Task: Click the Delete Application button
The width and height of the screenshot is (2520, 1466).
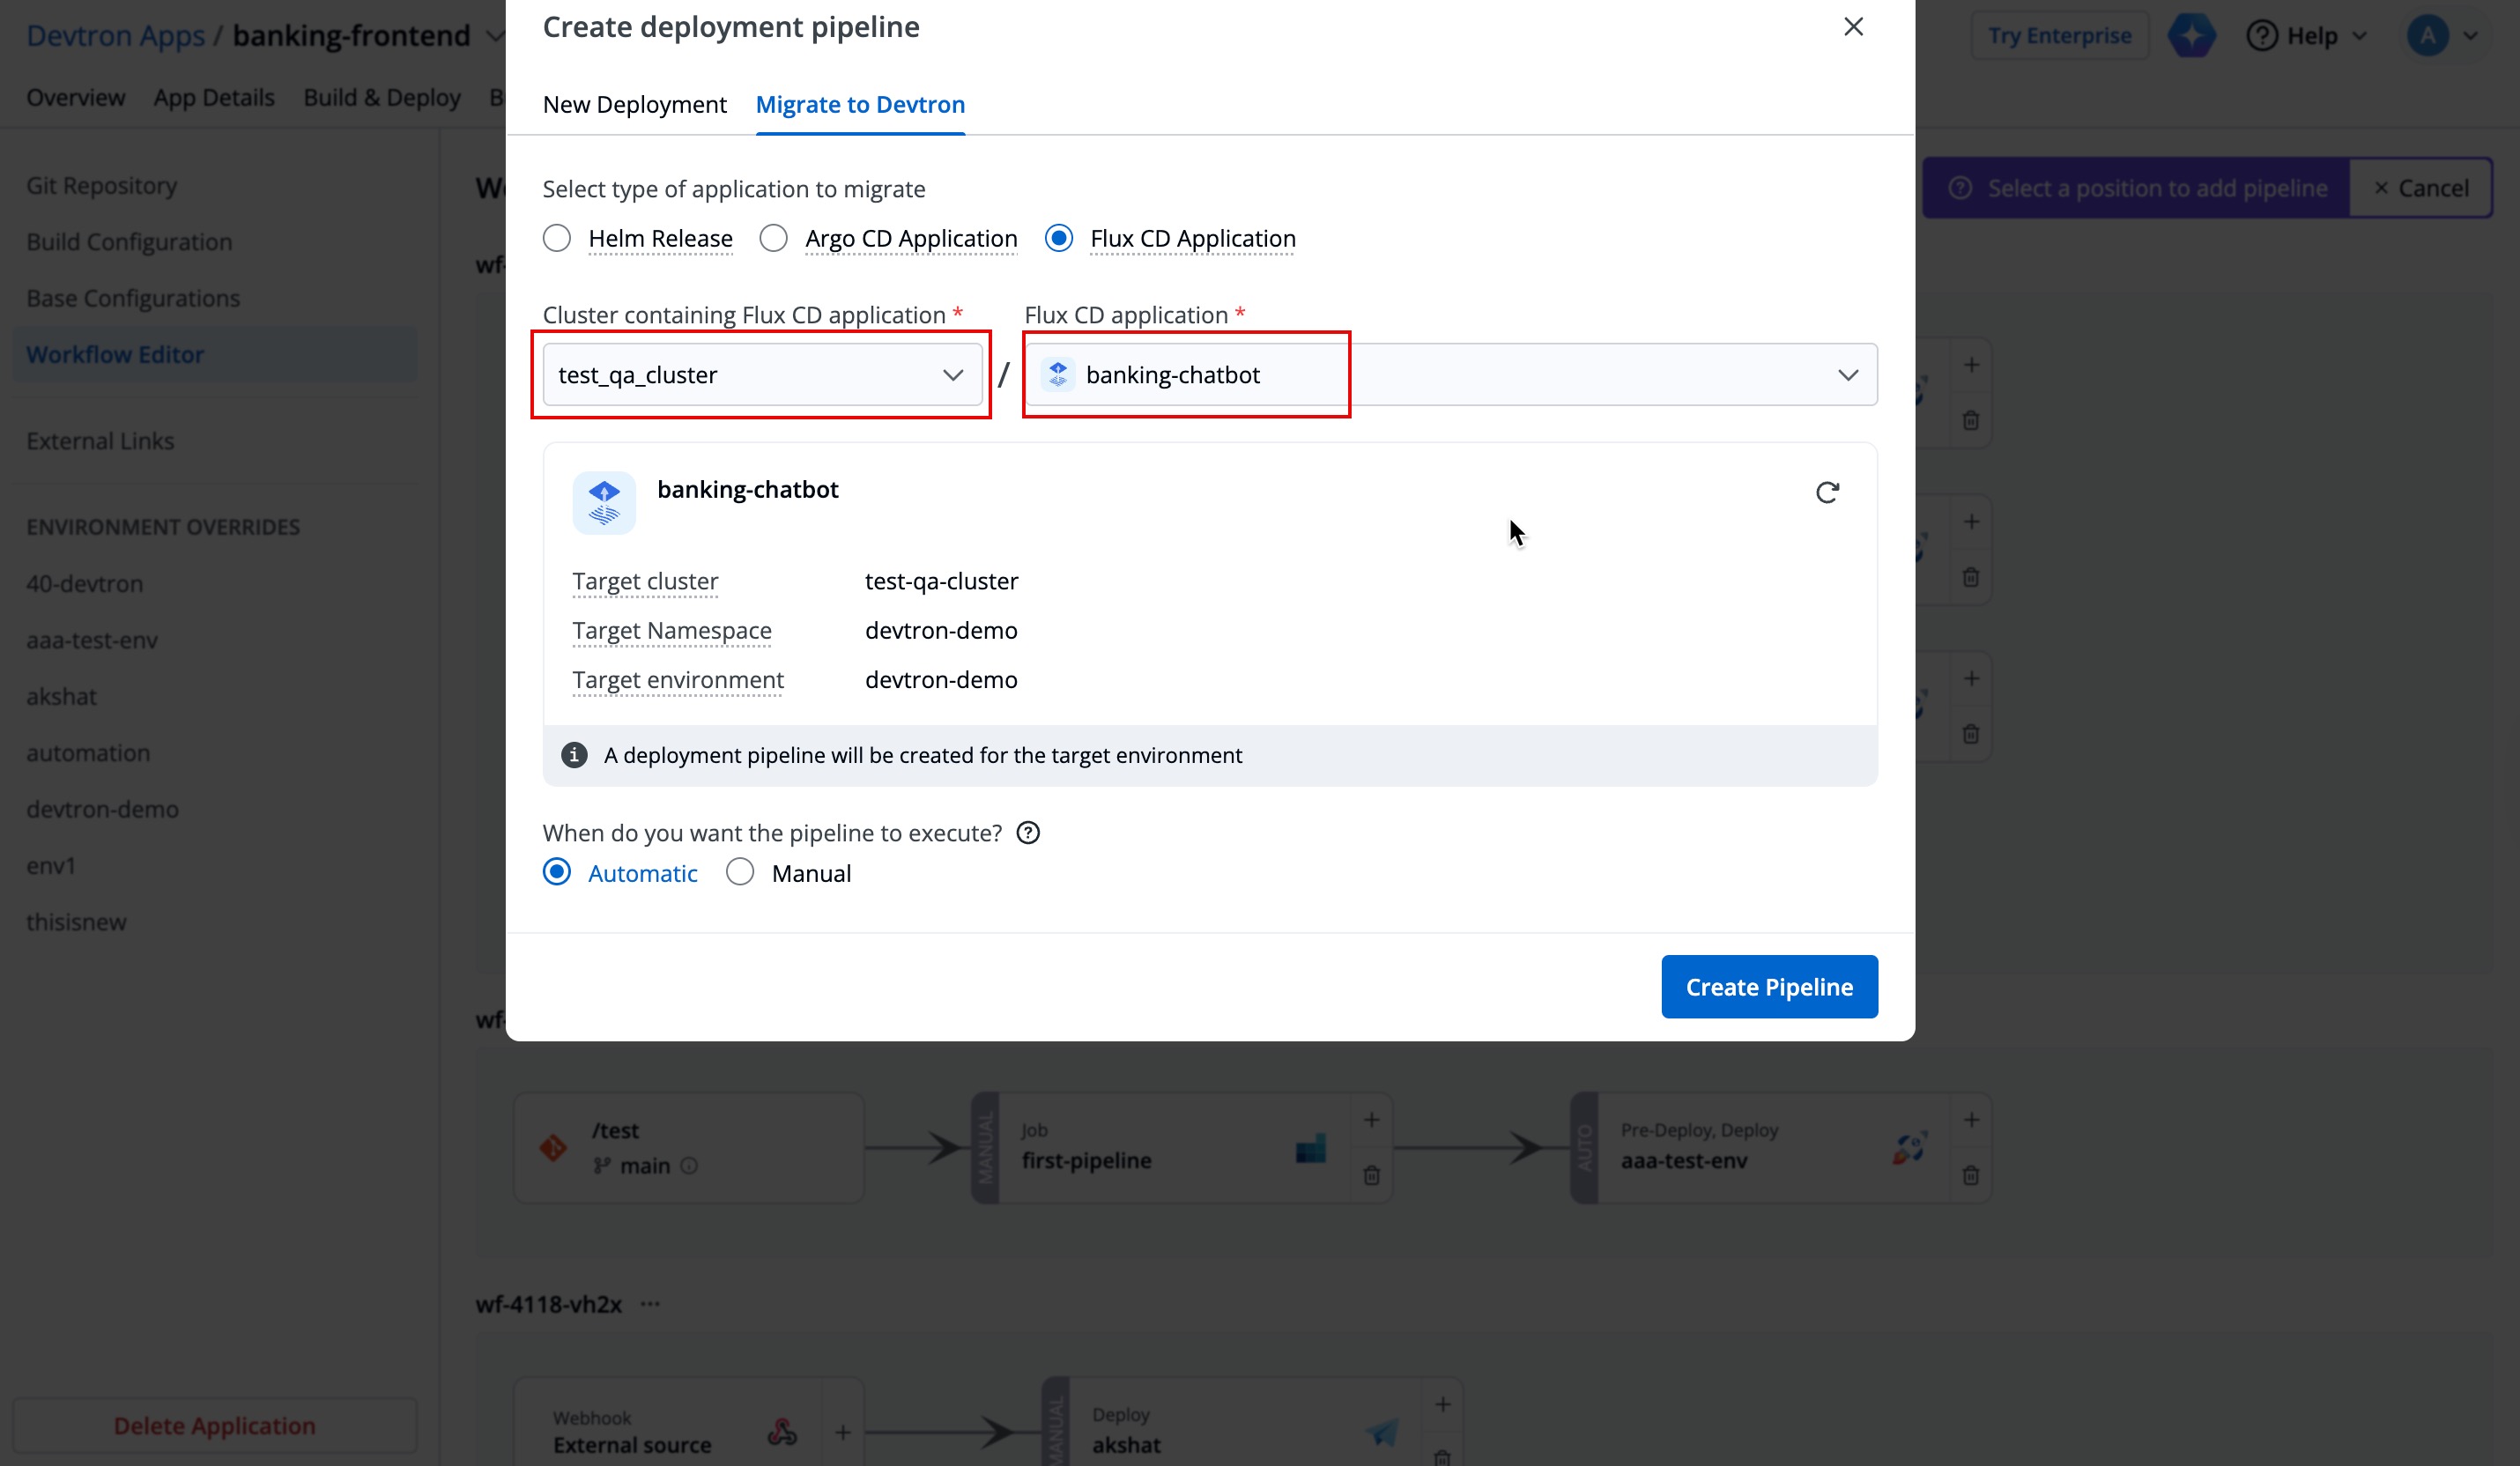Action: (x=214, y=1424)
